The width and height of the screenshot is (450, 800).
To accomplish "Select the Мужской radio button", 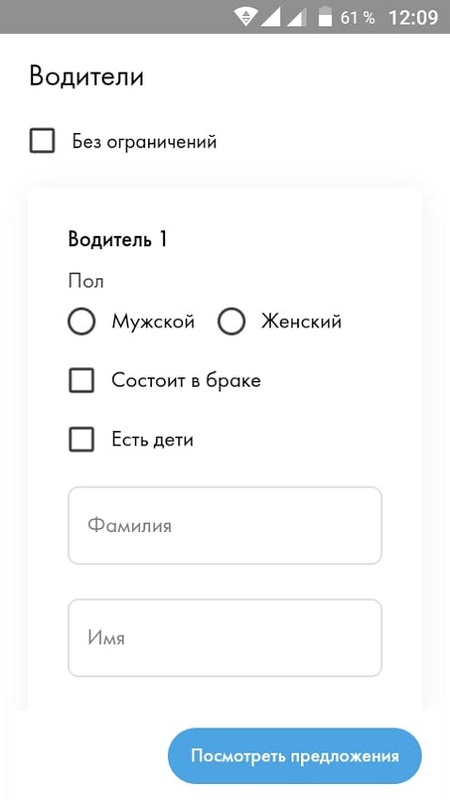I will 82,321.
